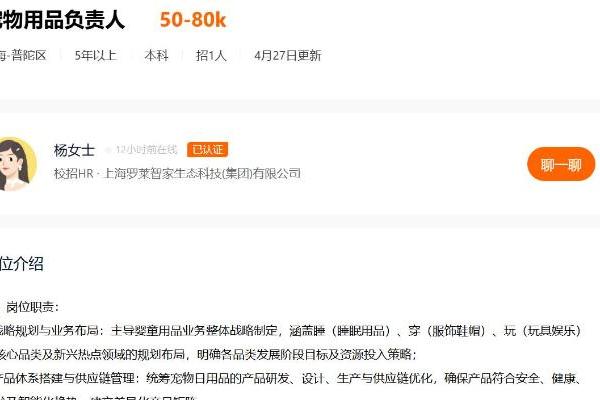Click the recruiter name 杨女士

click(74, 150)
